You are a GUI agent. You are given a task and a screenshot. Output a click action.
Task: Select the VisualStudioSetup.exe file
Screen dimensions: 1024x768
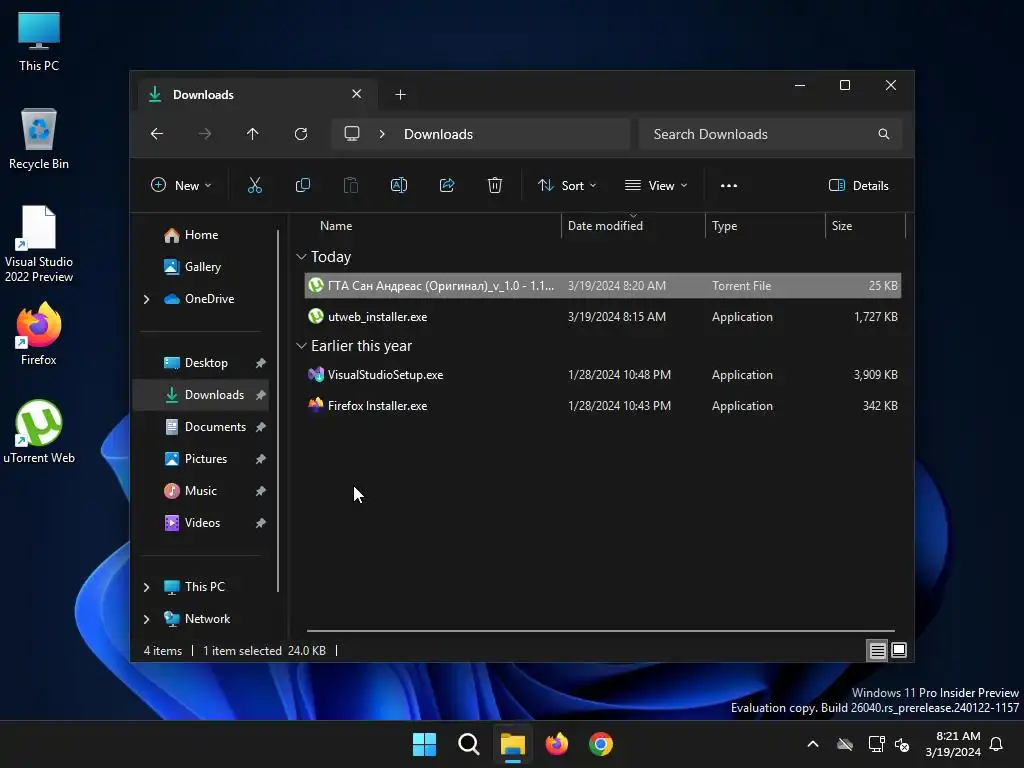[603, 375]
